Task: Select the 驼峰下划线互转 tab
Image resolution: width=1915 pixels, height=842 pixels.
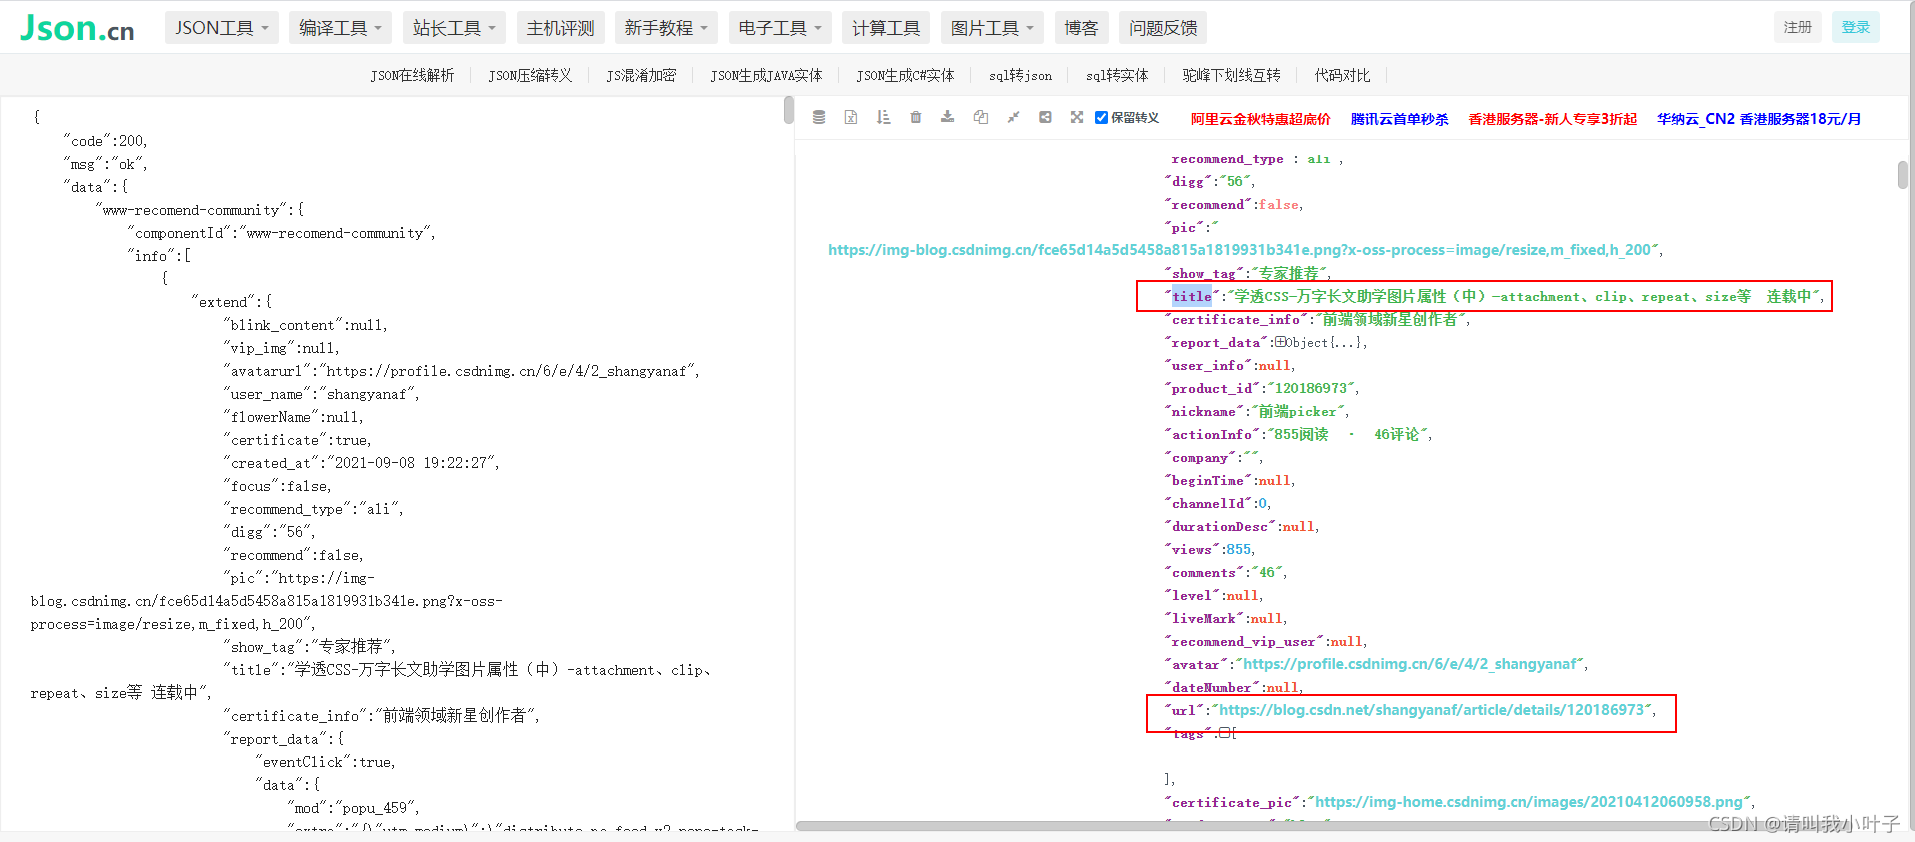Action: click(x=1231, y=75)
